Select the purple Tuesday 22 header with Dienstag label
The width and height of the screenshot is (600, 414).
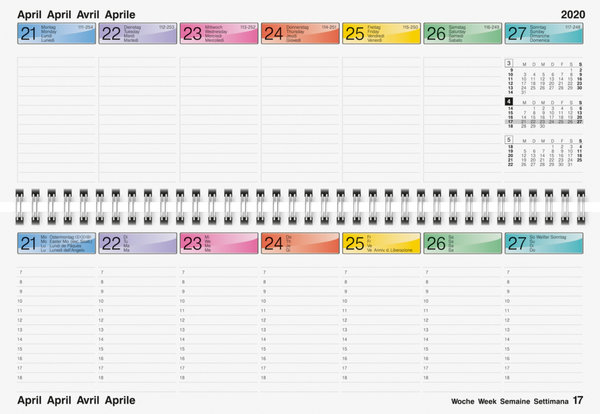(x=138, y=34)
